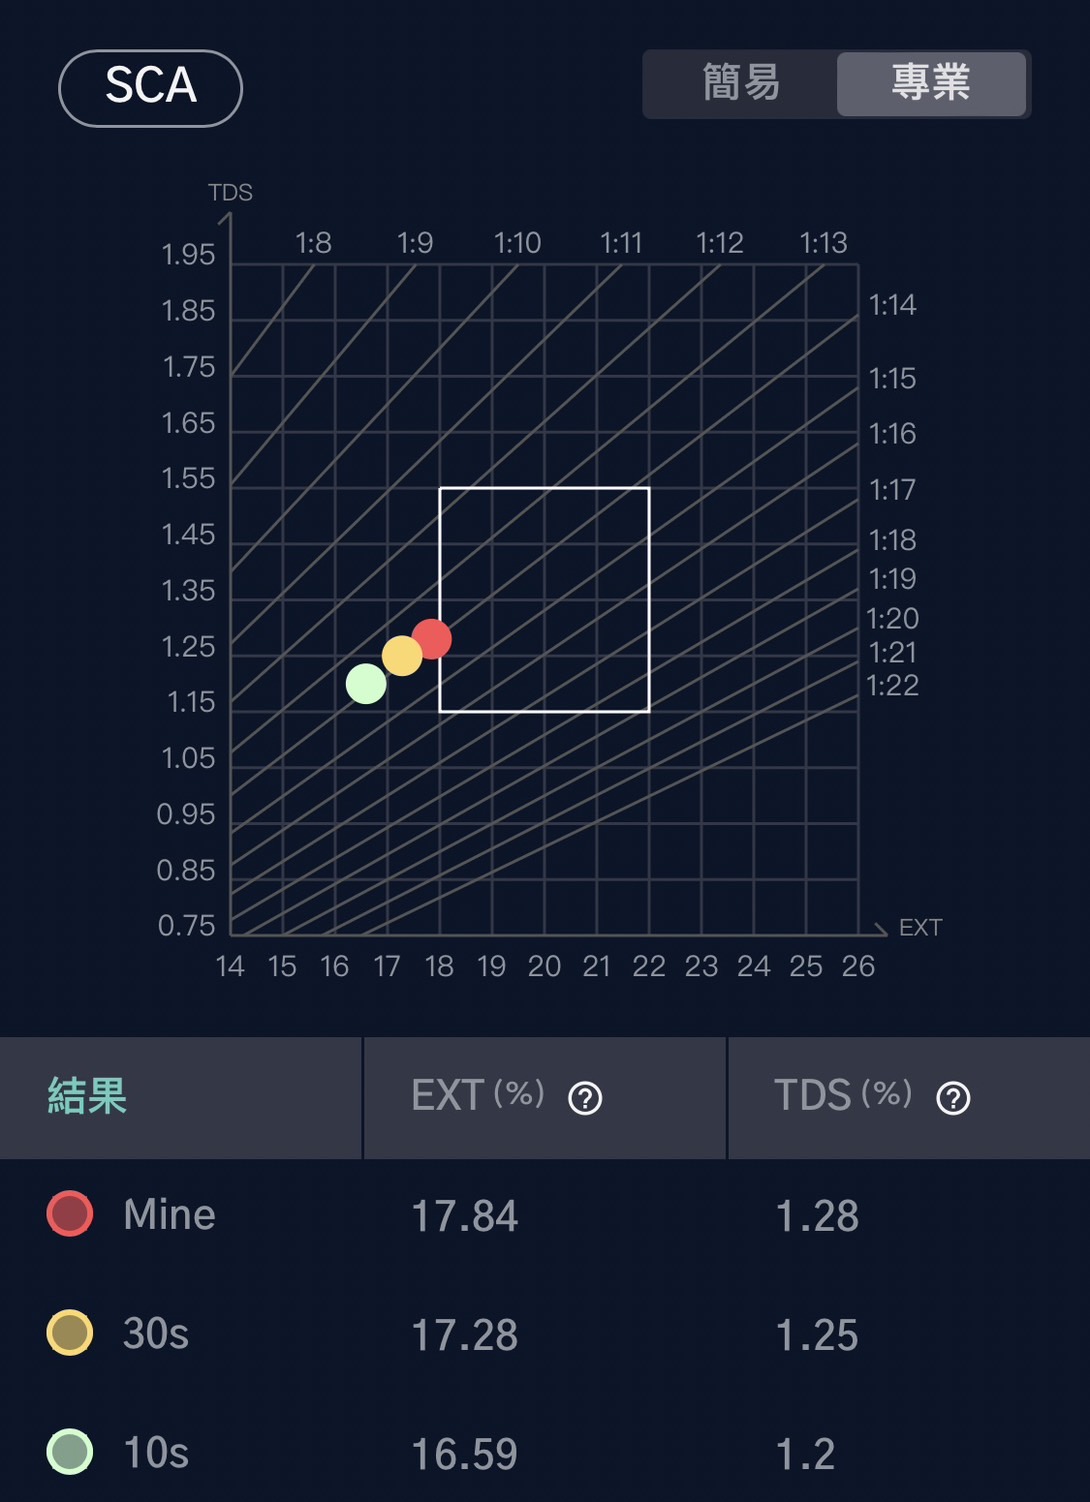Click the red Mine legend circle
The height and width of the screenshot is (1502, 1090).
[70, 1214]
